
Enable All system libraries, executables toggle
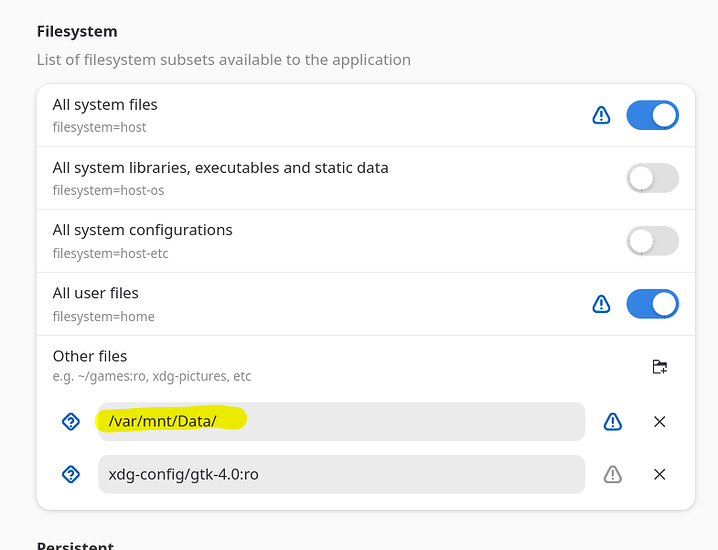[652, 178]
